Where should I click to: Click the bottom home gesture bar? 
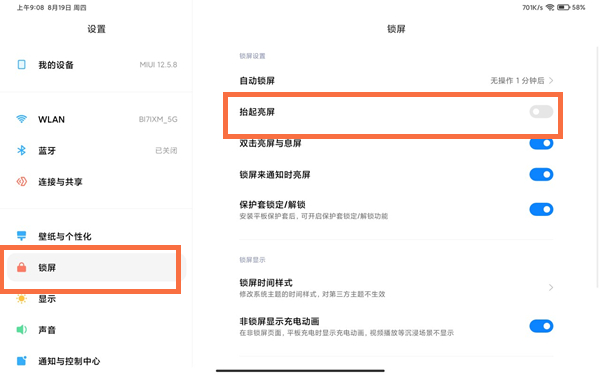pos(300,370)
